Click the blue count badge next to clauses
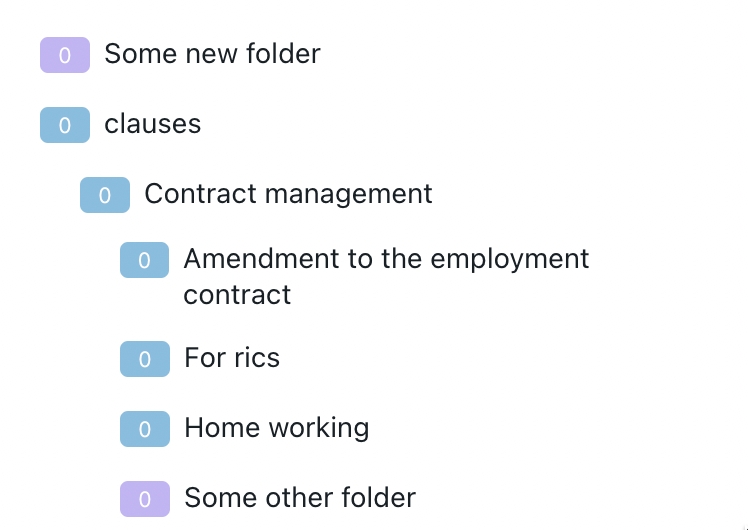This screenshot has width=748, height=530. 65,125
